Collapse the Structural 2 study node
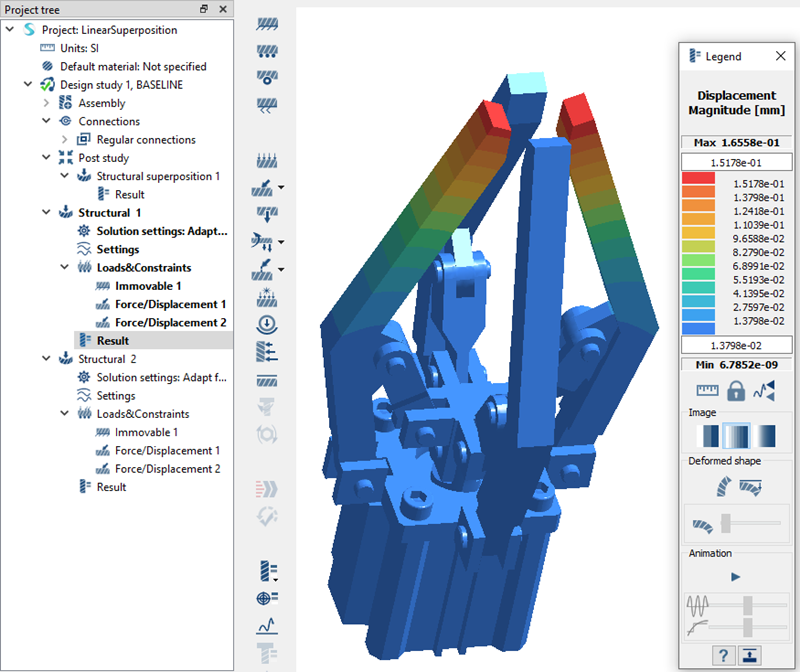Viewport: 800px width, 672px height. click(x=47, y=359)
